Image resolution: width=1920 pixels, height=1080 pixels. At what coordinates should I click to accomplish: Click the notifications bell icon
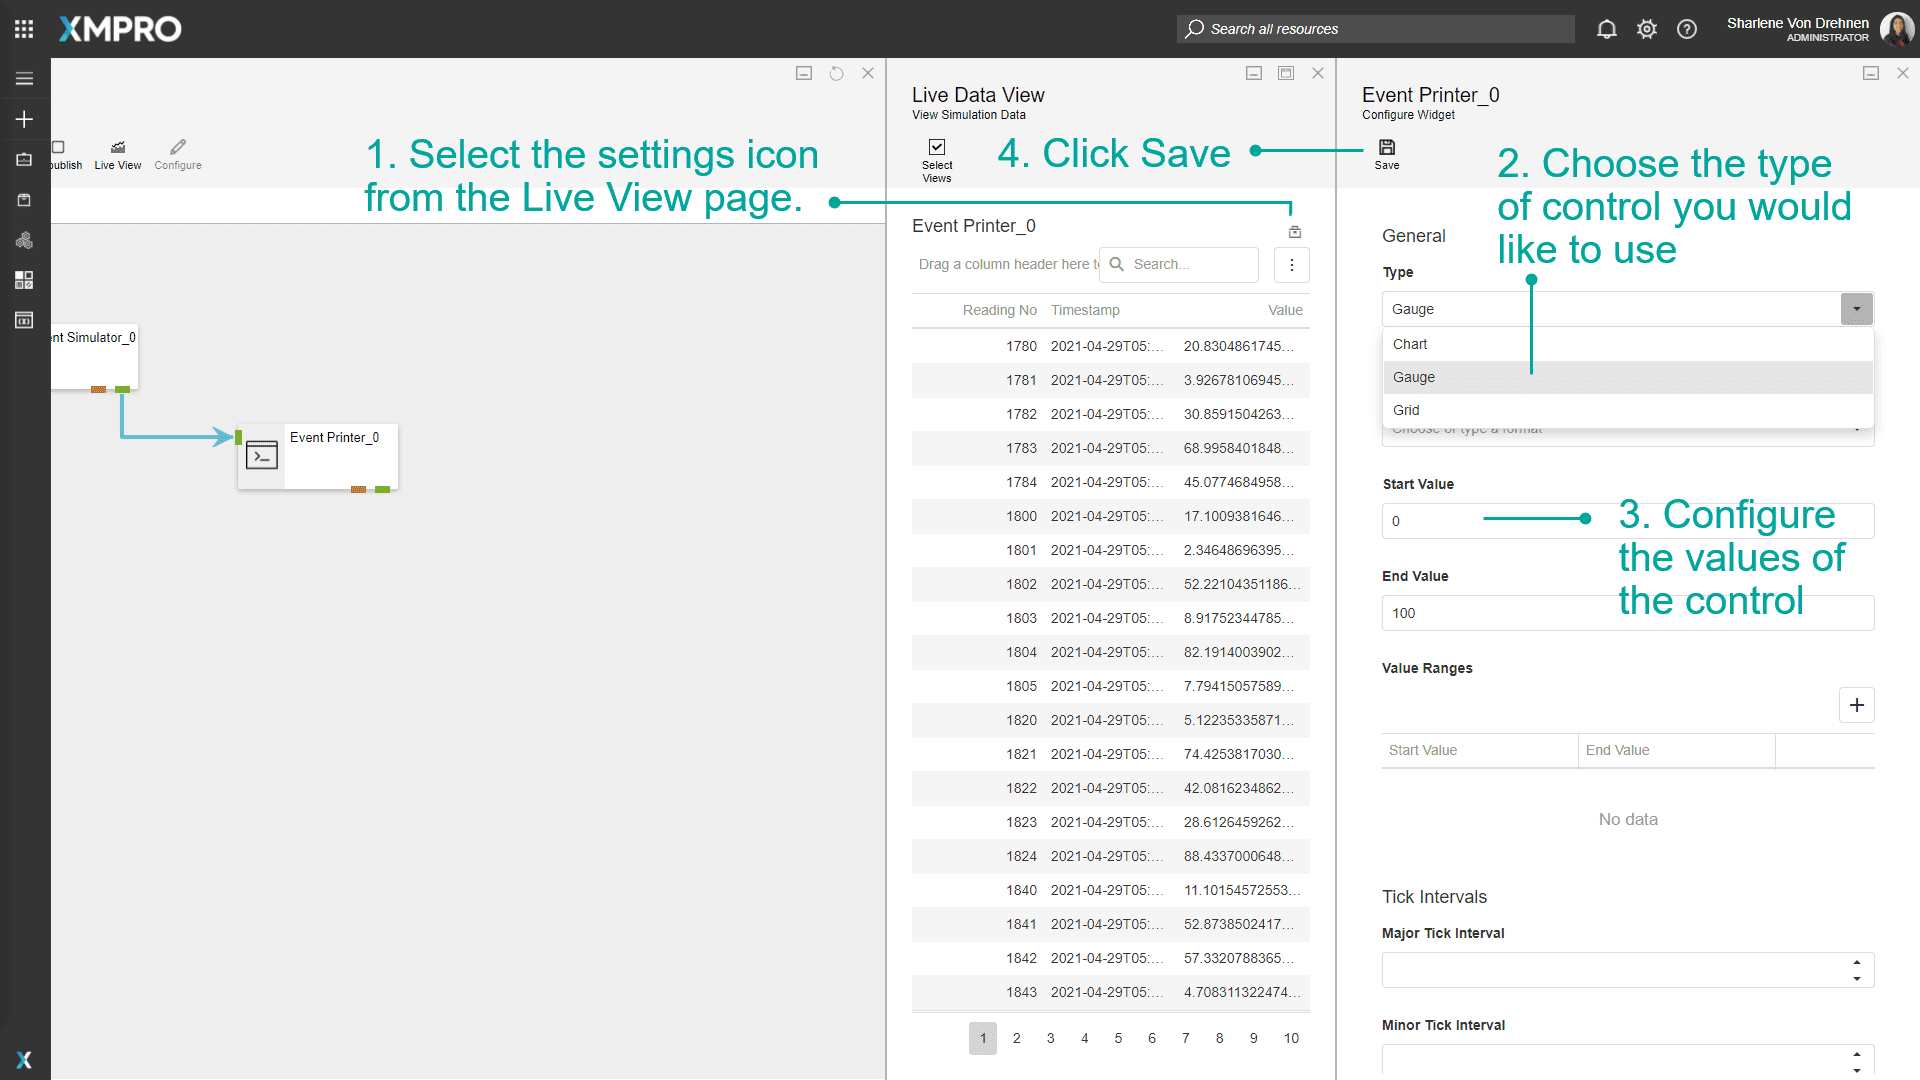pyautogui.click(x=1606, y=29)
